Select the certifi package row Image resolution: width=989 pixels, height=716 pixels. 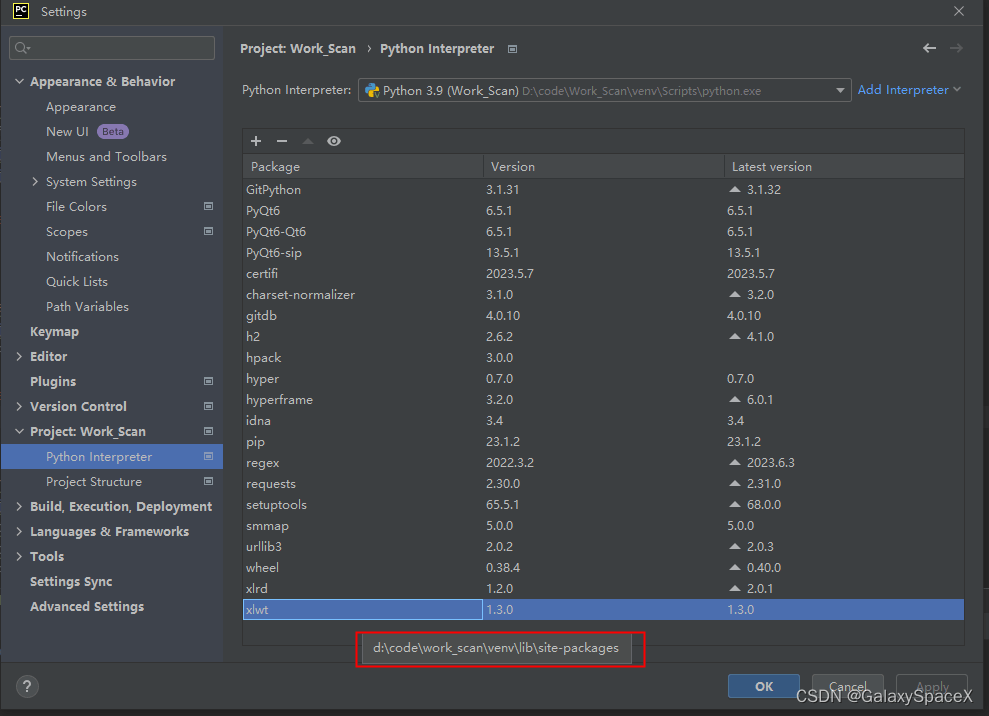pos(604,274)
